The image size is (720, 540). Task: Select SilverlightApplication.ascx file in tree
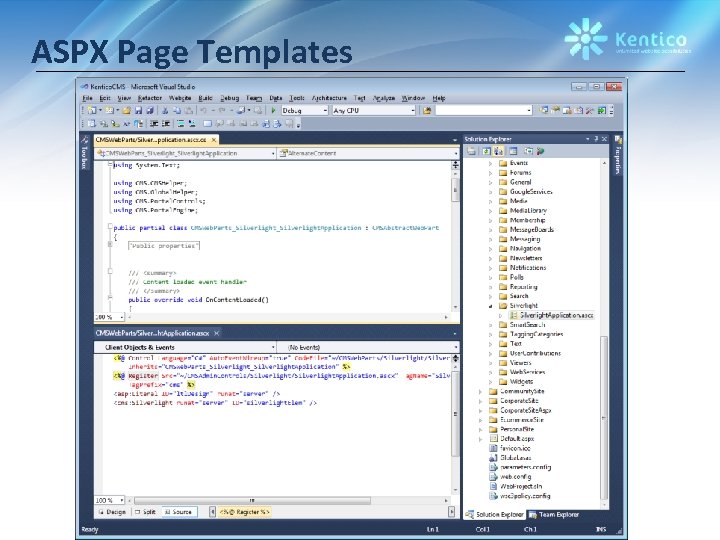pyautogui.click(x=552, y=315)
